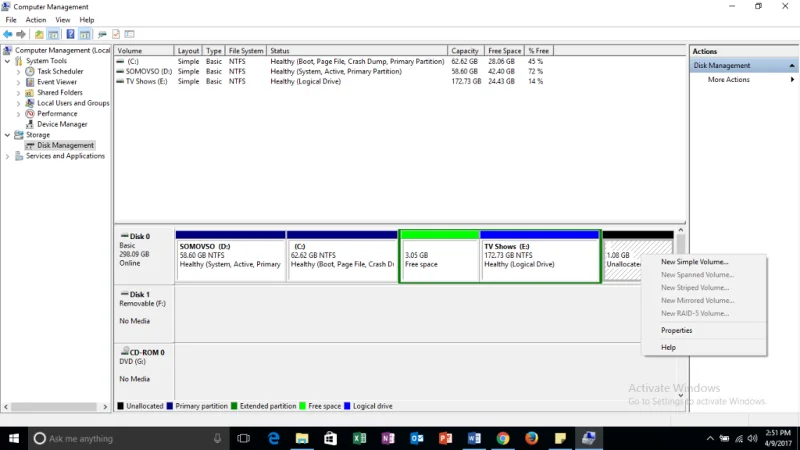
Task: Select TV Shows (E:) logical drive block
Action: [x=540, y=256]
